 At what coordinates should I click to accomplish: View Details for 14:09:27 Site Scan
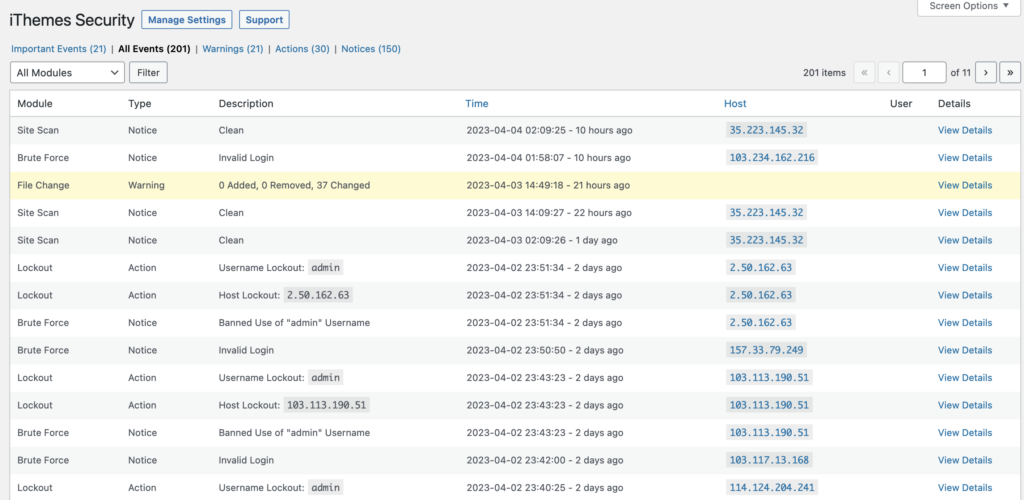point(965,213)
